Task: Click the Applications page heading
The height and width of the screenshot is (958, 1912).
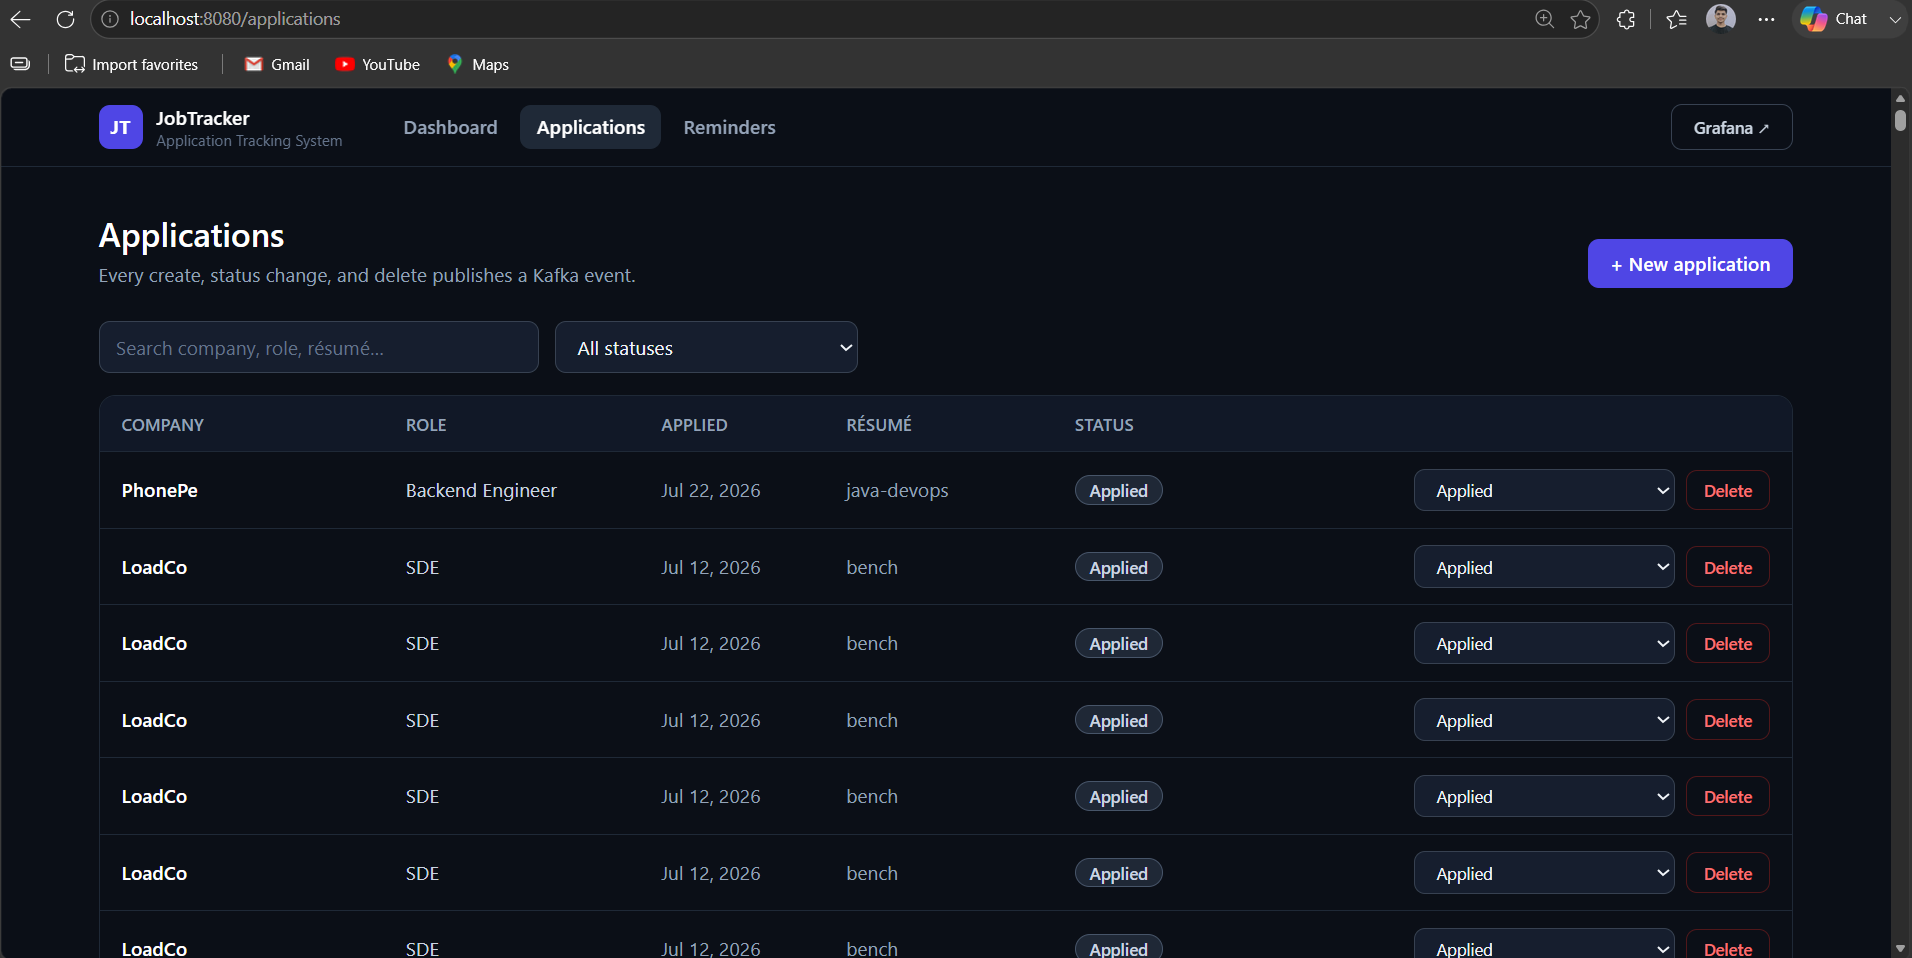Action: click(191, 236)
